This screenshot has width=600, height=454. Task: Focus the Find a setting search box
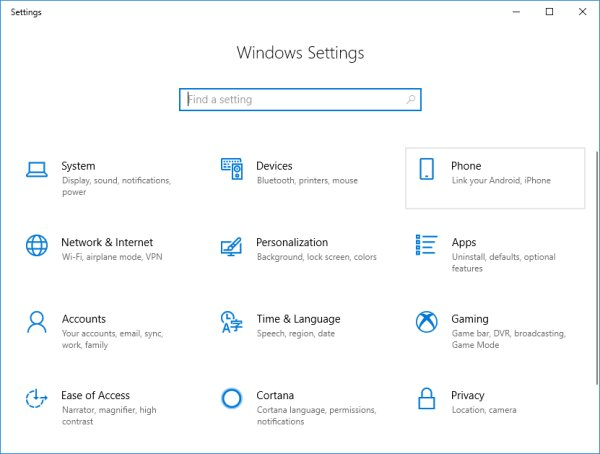point(300,100)
